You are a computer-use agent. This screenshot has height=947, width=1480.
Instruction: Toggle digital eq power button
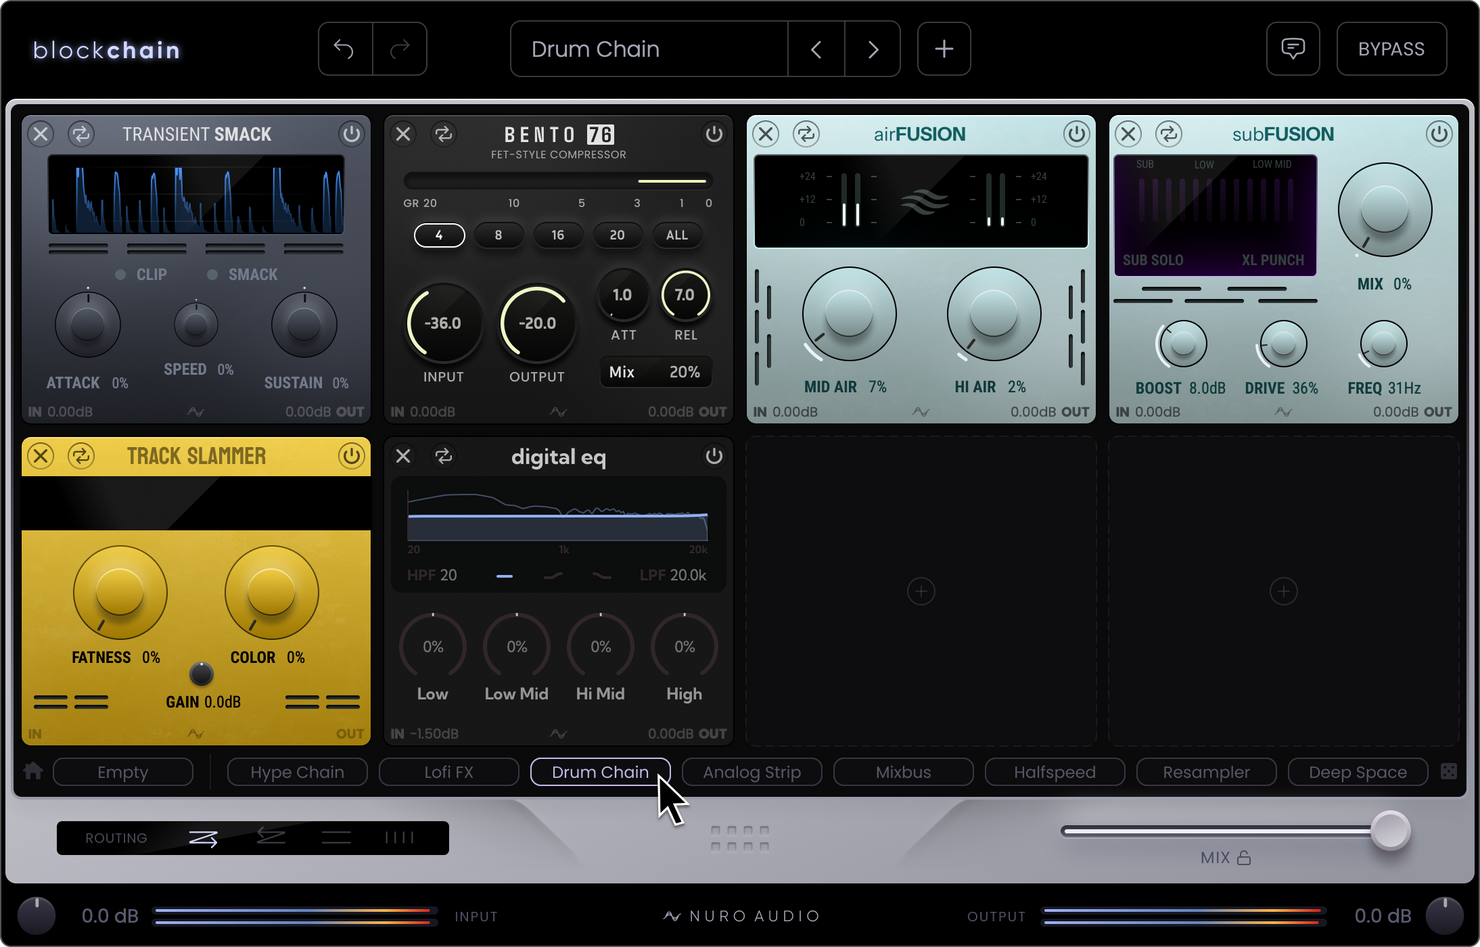click(714, 456)
